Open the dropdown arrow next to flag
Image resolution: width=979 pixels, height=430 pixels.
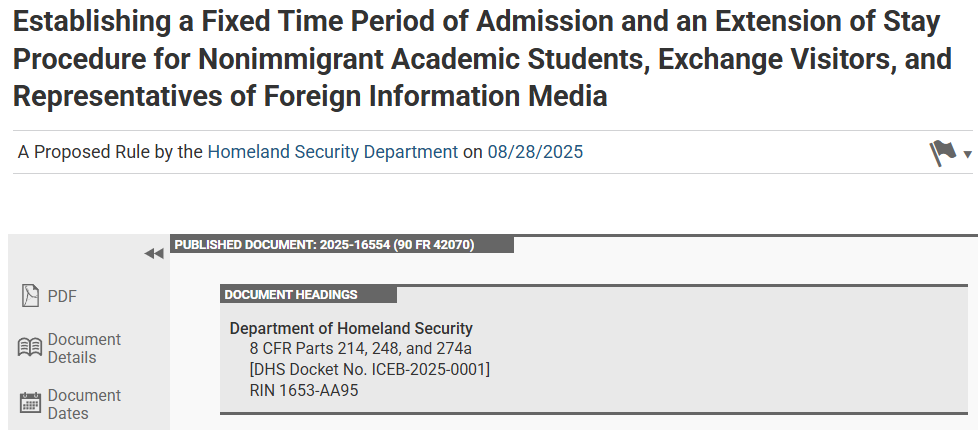pos(967,154)
